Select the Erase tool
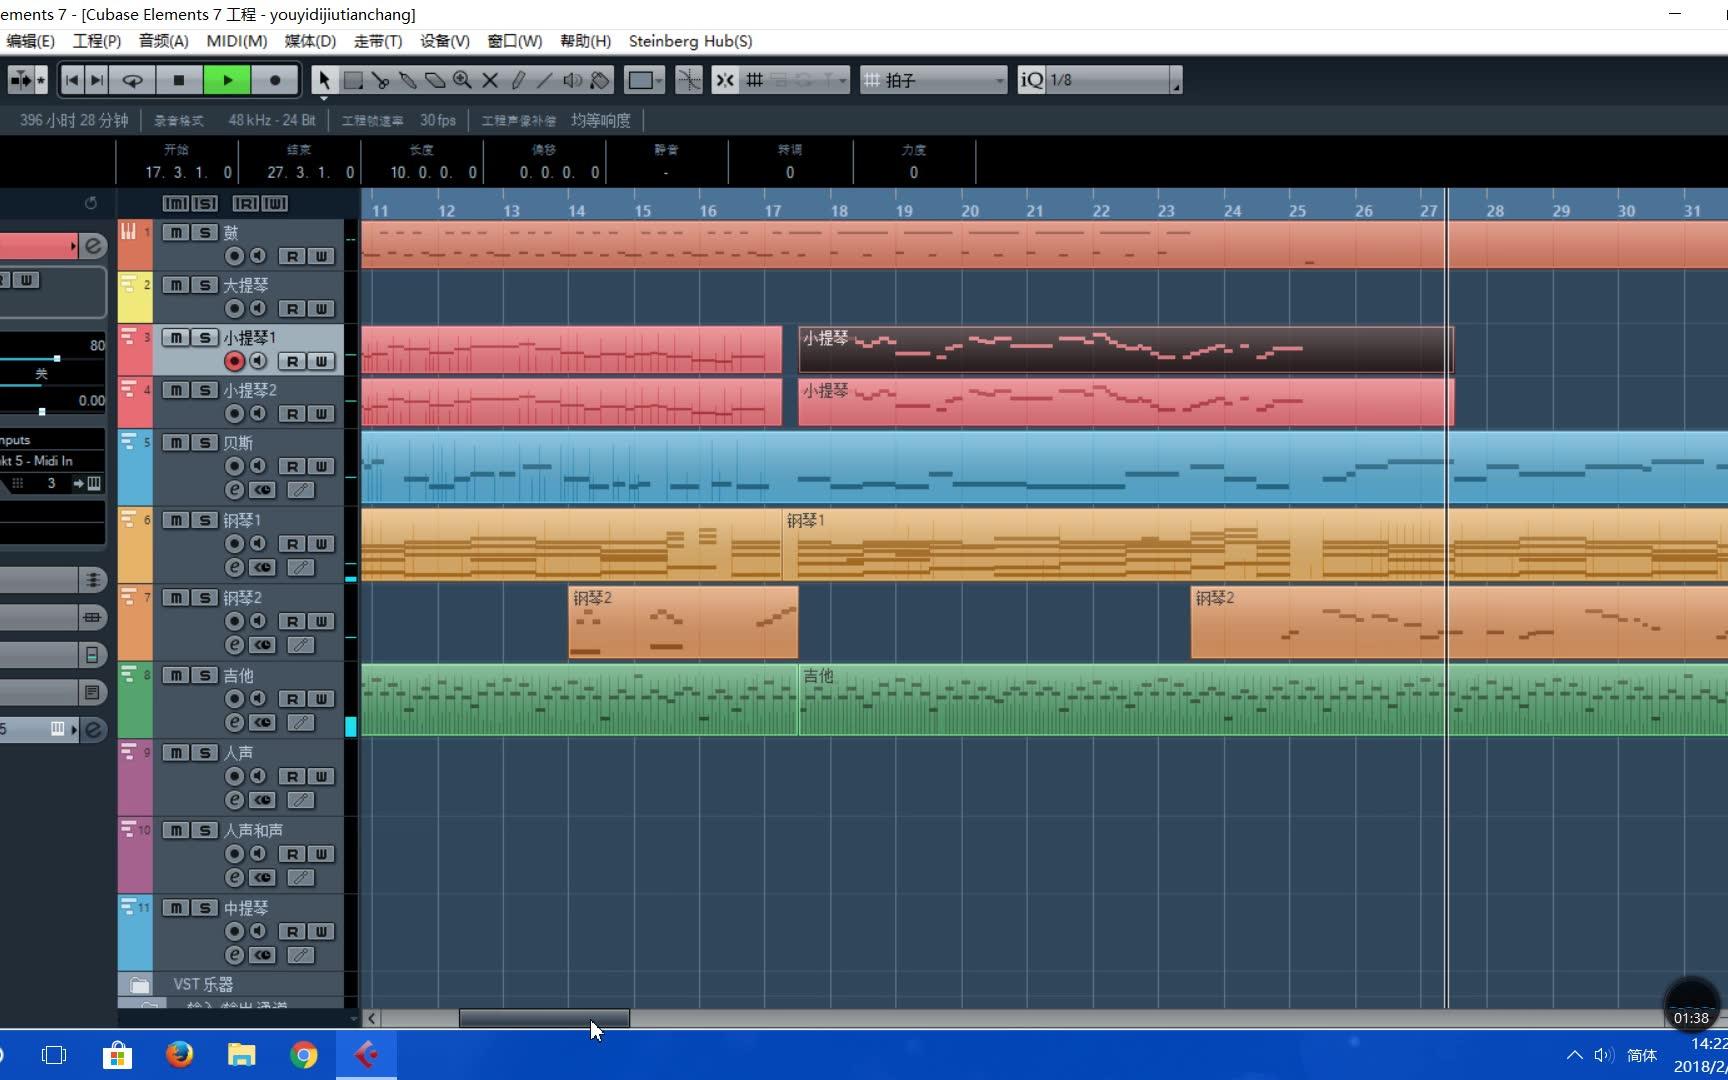The width and height of the screenshot is (1728, 1080). 435,80
